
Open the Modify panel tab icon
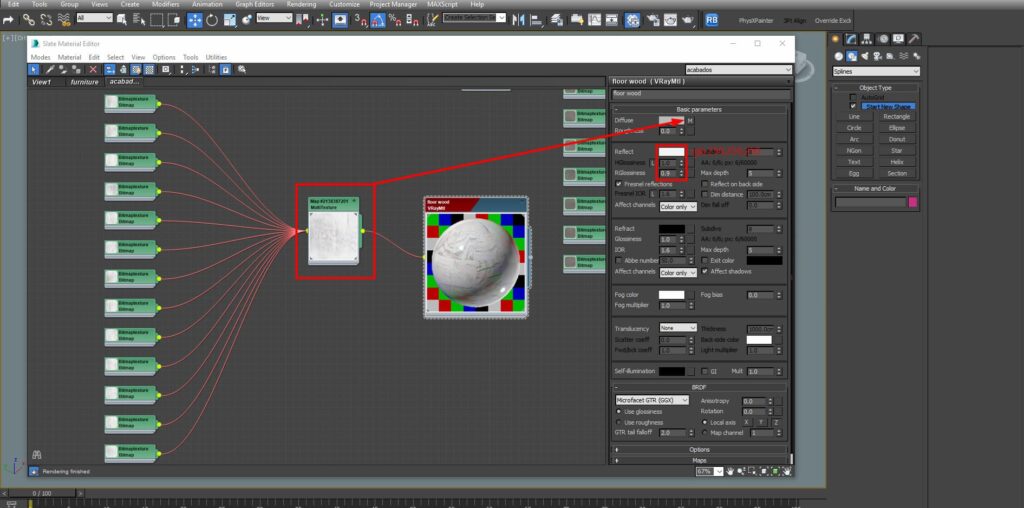850,39
